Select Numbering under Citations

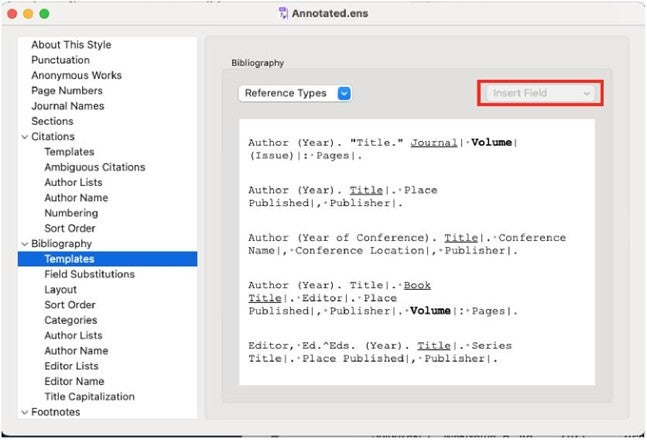coord(71,213)
